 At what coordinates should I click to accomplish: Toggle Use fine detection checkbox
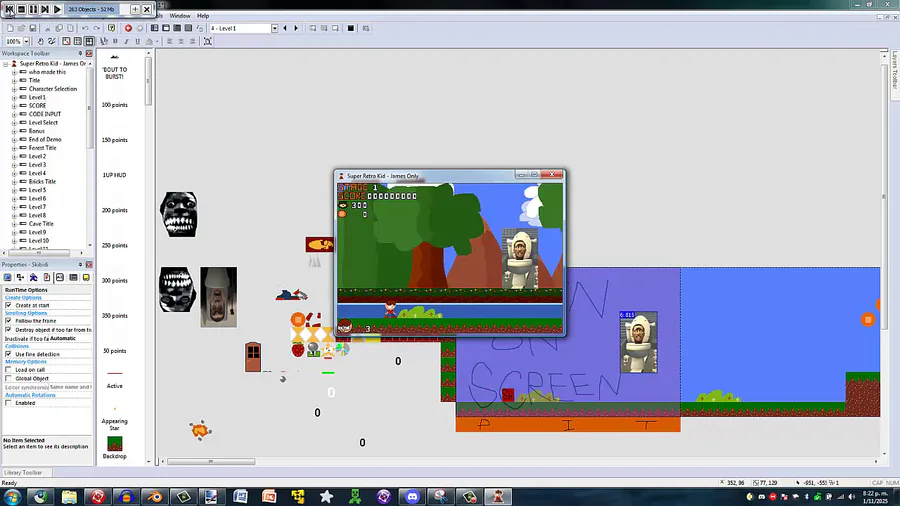tap(9, 354)
